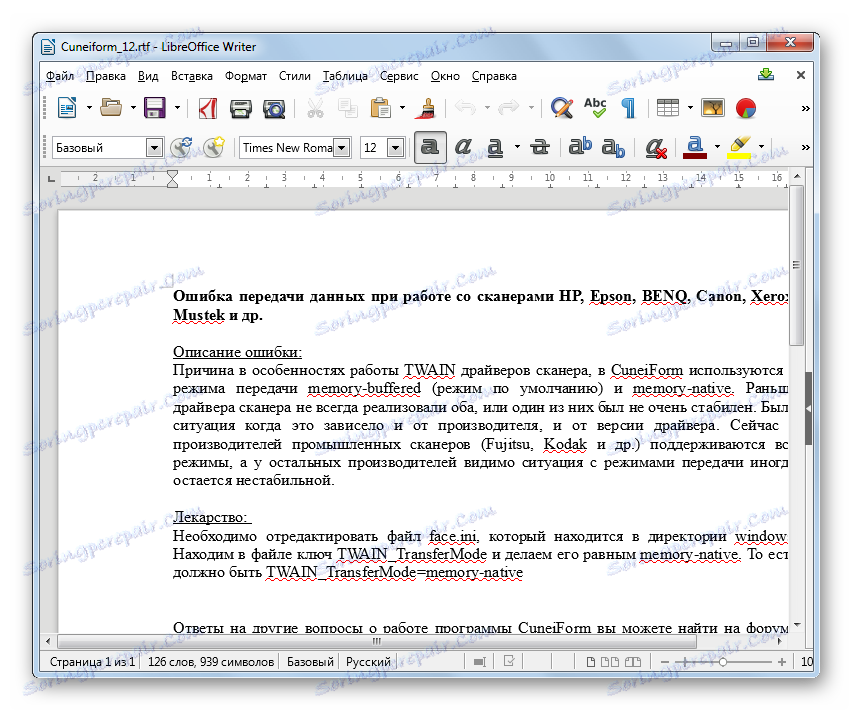This screenshot has height=711, width=853.
Task: Click the New style icon
Action: coord(214,147)
